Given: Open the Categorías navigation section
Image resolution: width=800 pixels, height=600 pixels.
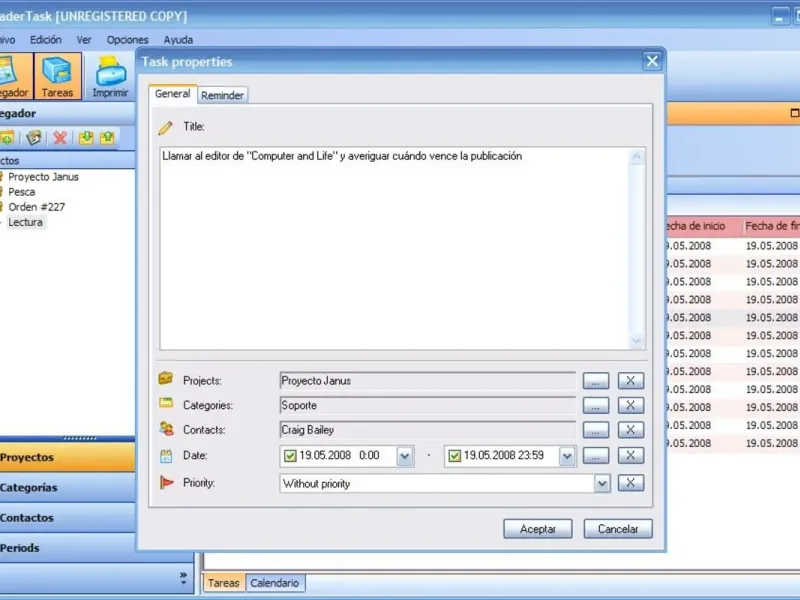Looking at the screenshot, I should coord(67,487).
